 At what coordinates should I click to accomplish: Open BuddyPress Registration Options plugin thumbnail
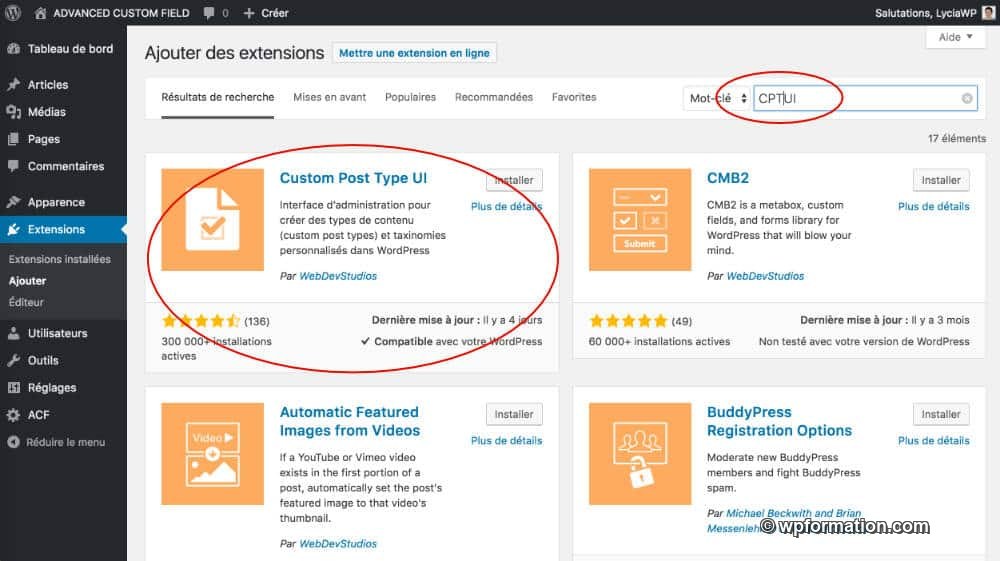coord(640,453)
